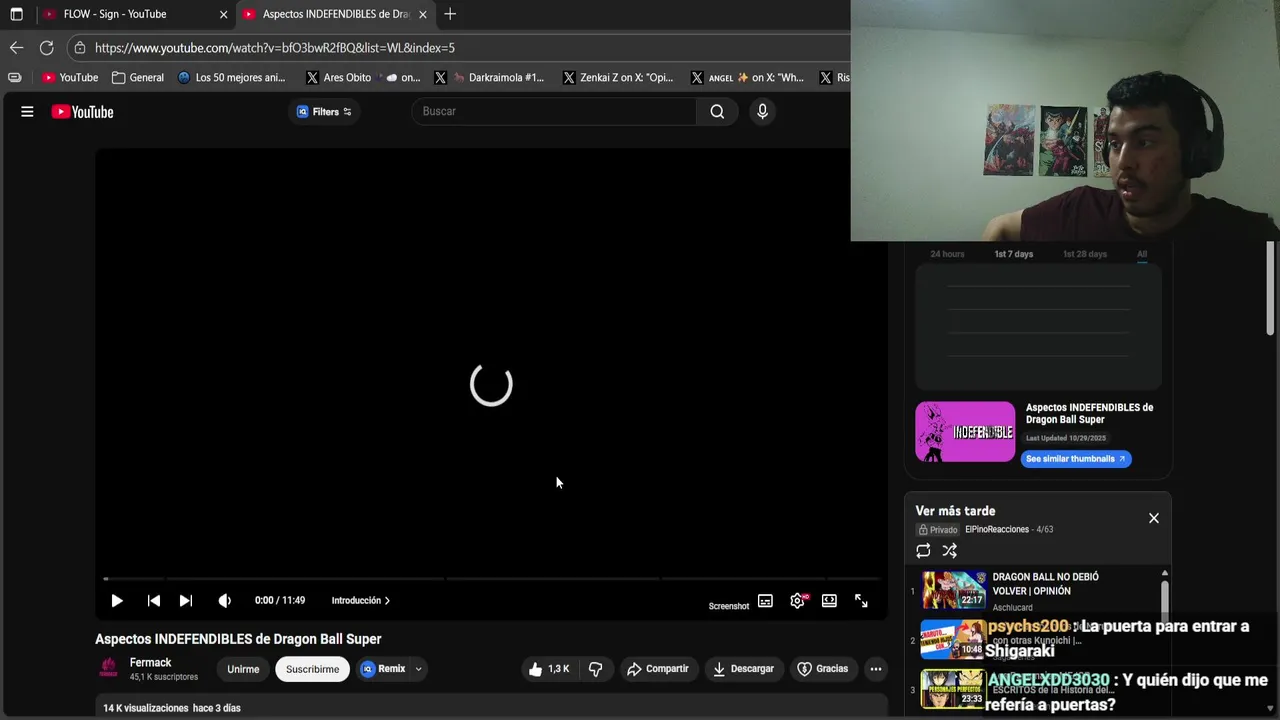This screenshot has width=1280, height=720.
Task: Click the address bar URL
Action: tap(275, 48)
